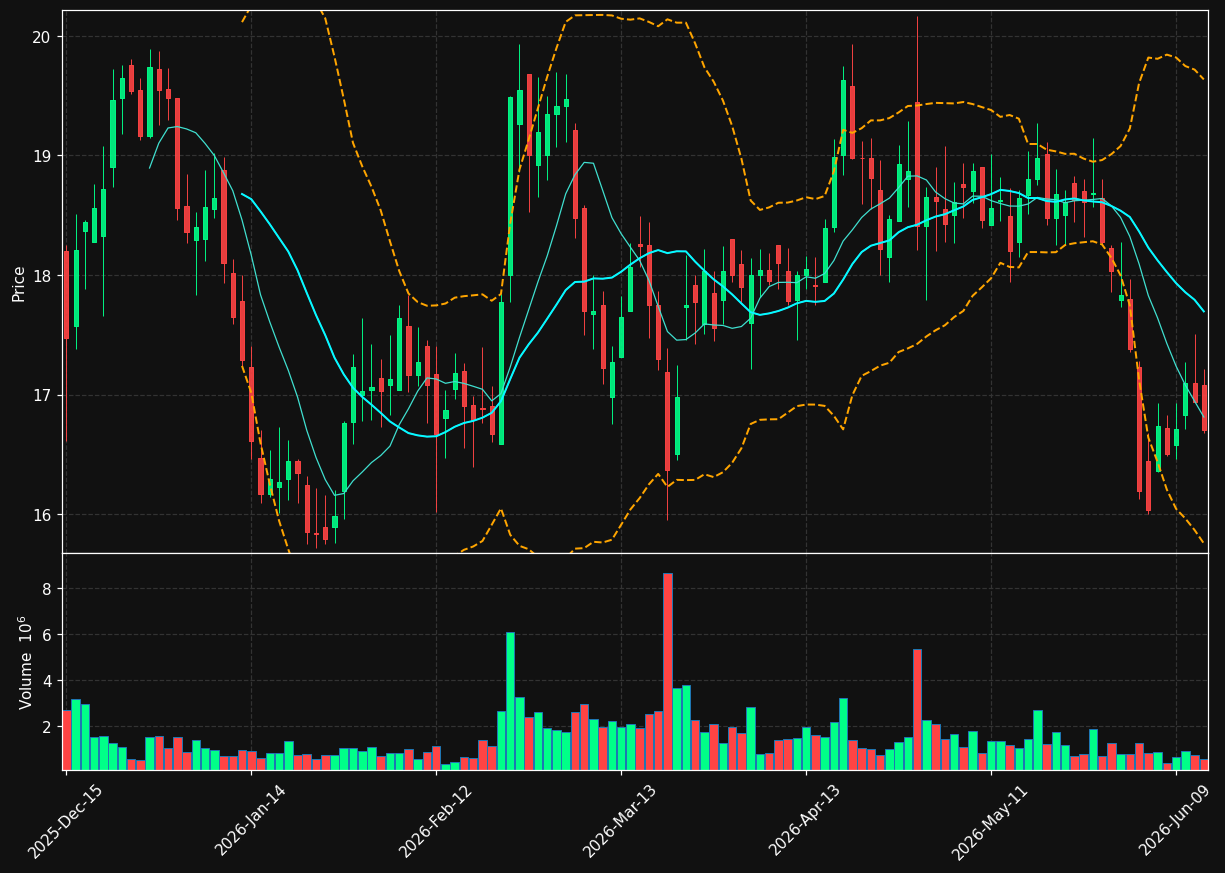
Task: Click the tallest green volume bar
Action: point(510,701)
